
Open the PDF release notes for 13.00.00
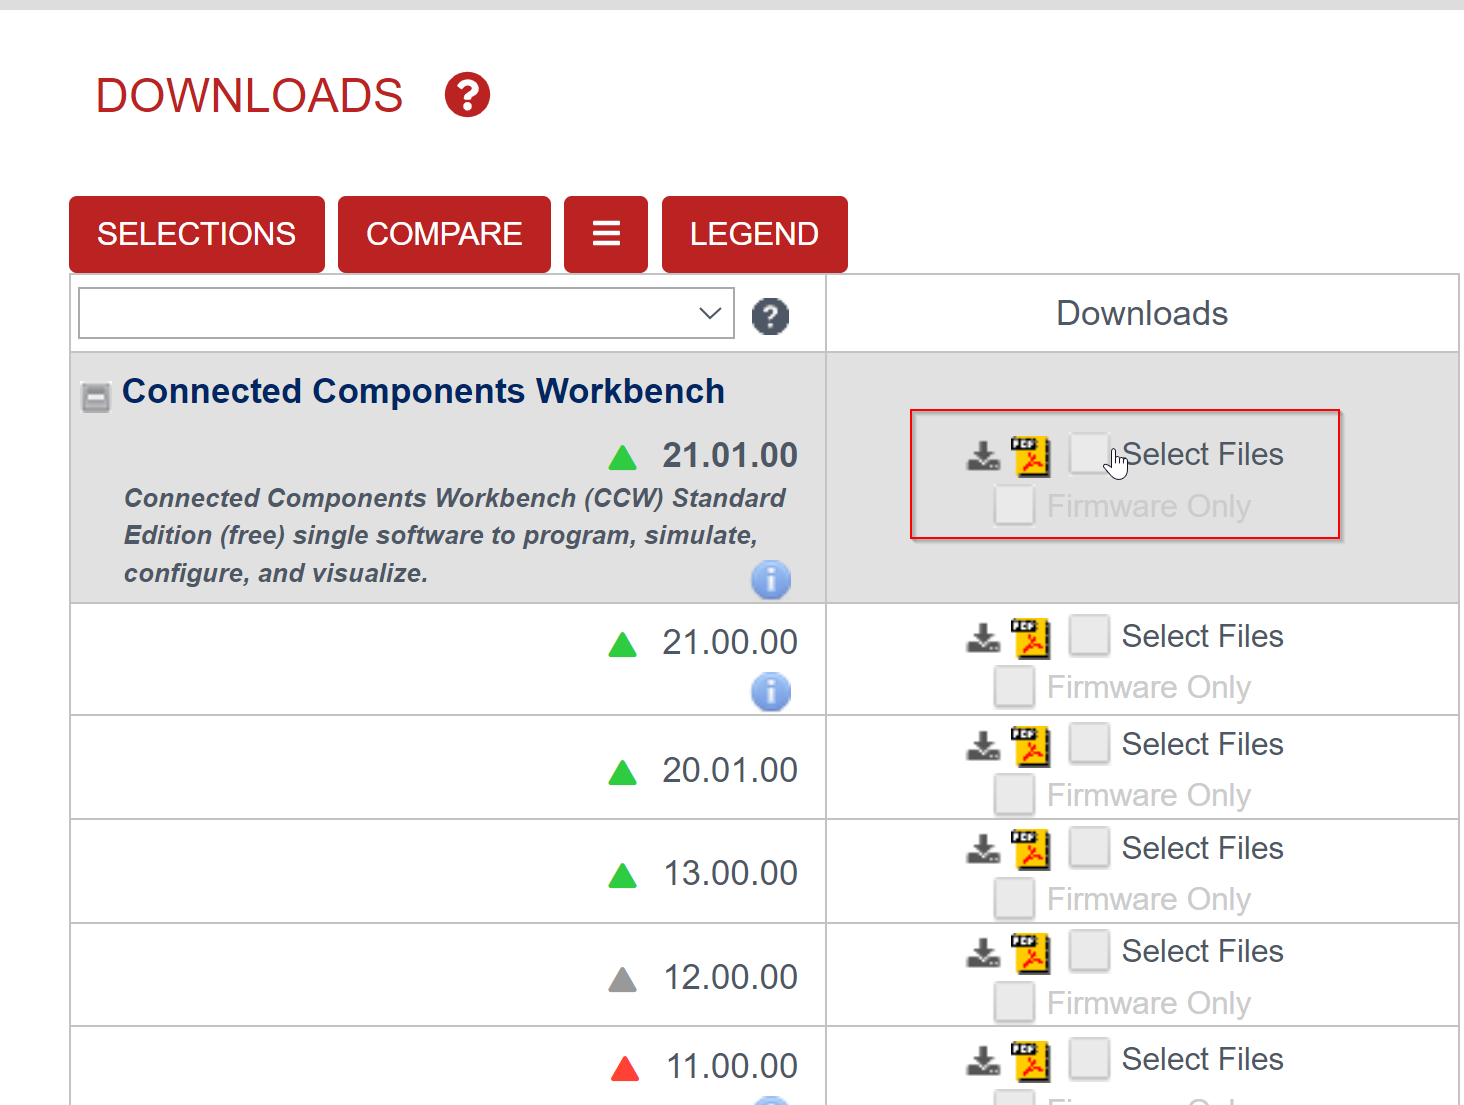(x=1030, y=850)
